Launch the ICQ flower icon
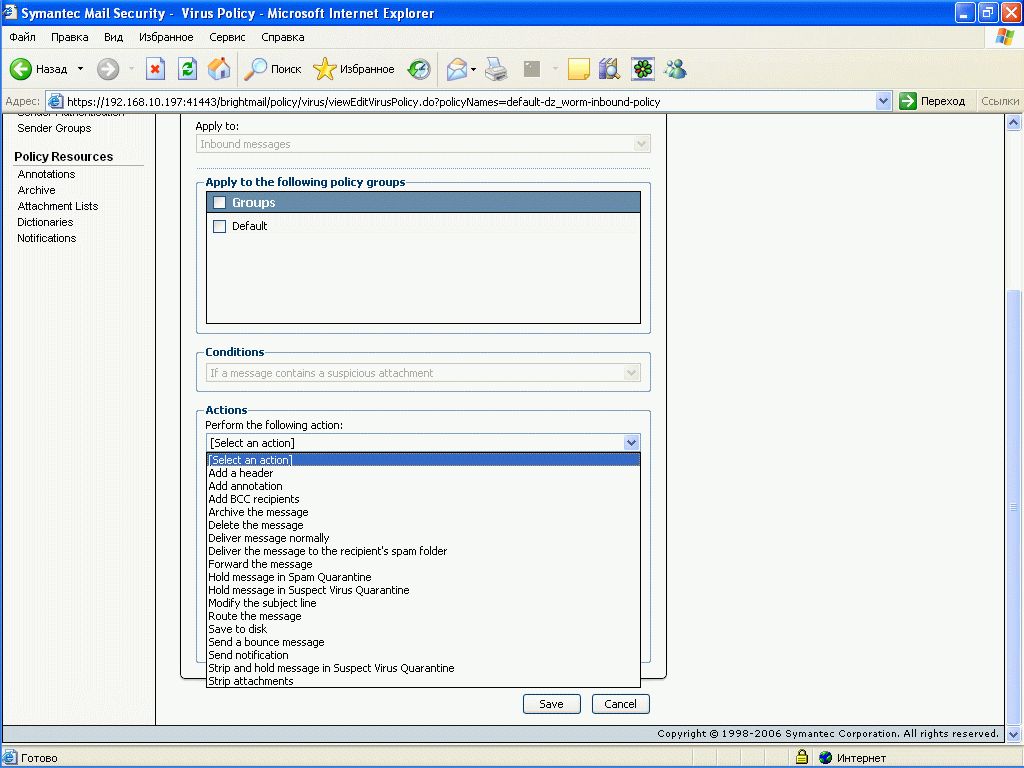This screenshot has width=1024, height=768. (643, 69)
